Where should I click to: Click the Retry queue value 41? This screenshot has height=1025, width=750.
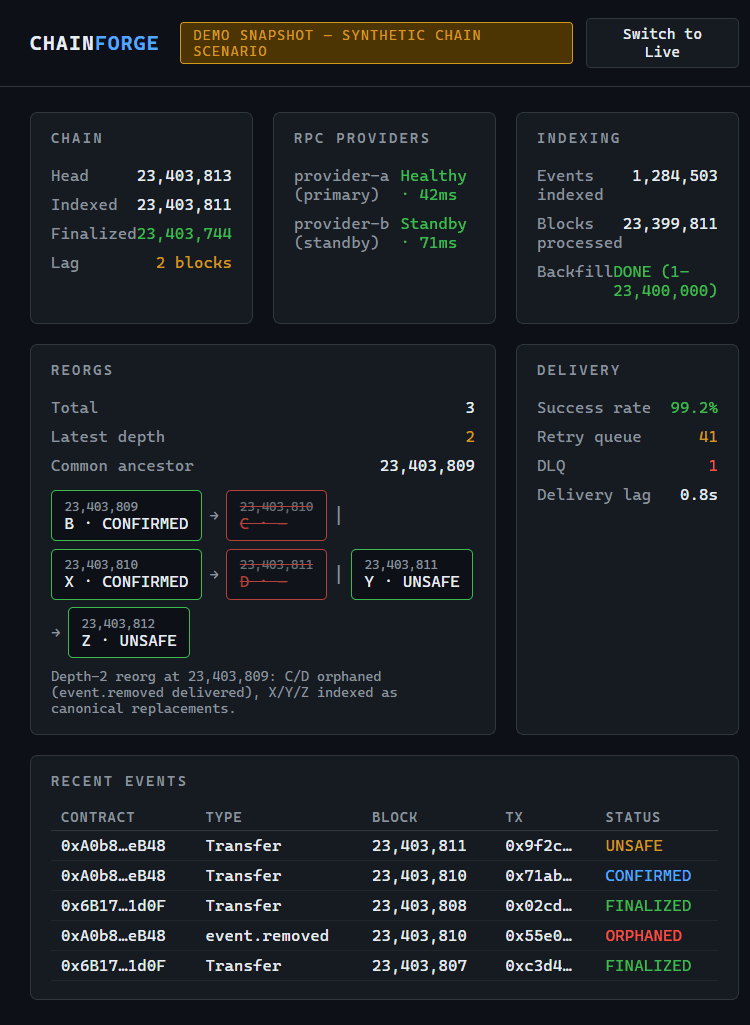coord(708,437)
